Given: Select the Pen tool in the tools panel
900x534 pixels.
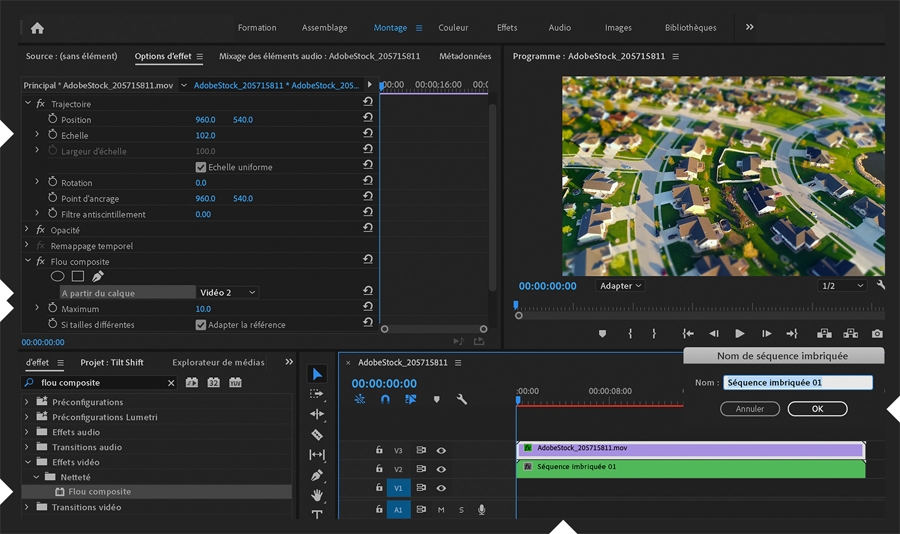Looking at the screenshot, I should click(x=317, y=476).
